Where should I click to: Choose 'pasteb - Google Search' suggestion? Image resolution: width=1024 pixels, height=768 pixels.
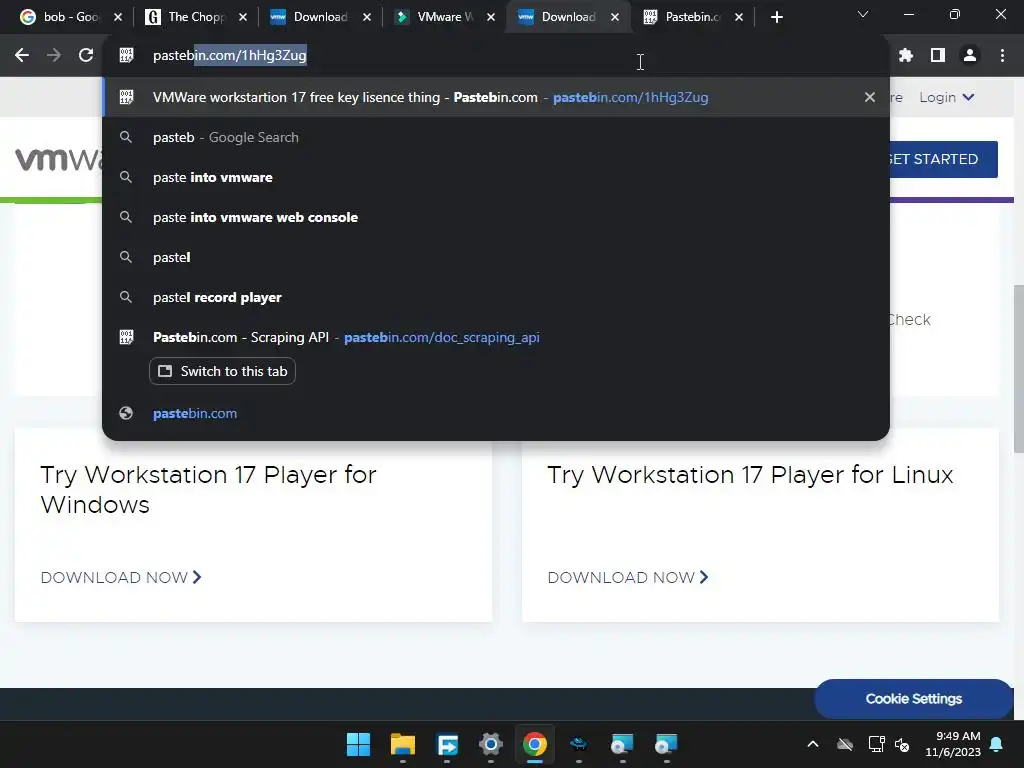496,137
